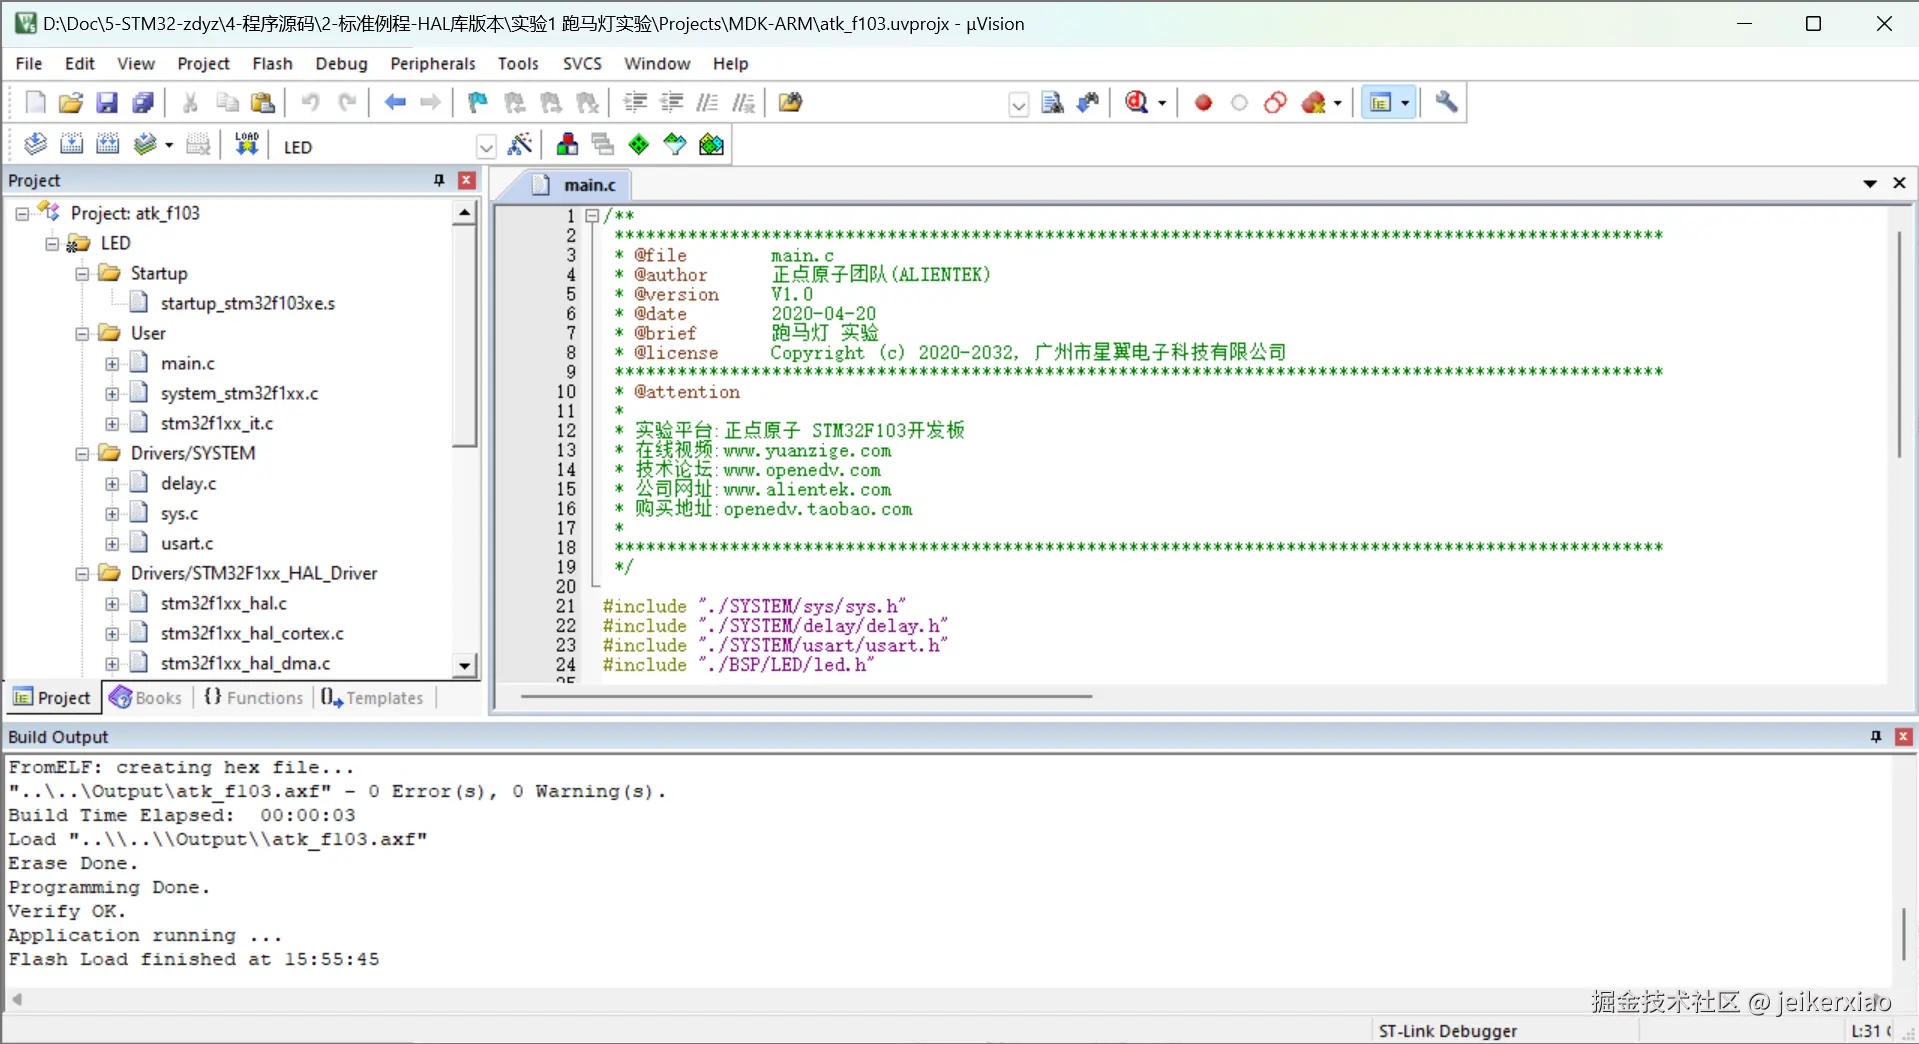Open the Manage Project Items dialog
1919x1044 pixels.
(567, 145)
